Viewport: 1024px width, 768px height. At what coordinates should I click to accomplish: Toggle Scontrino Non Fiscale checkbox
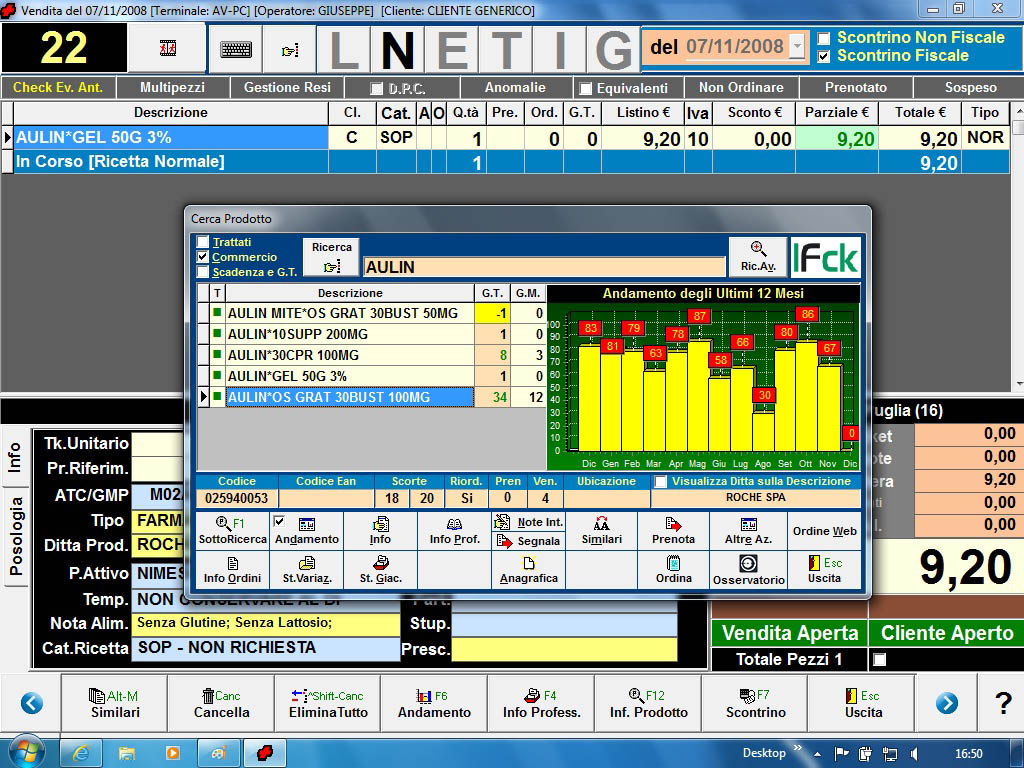[x=824, y=38]
